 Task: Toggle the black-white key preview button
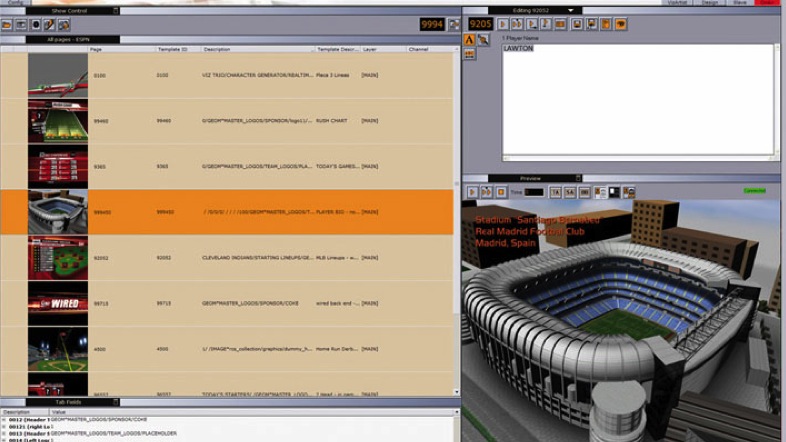click(x=614, y=192)
